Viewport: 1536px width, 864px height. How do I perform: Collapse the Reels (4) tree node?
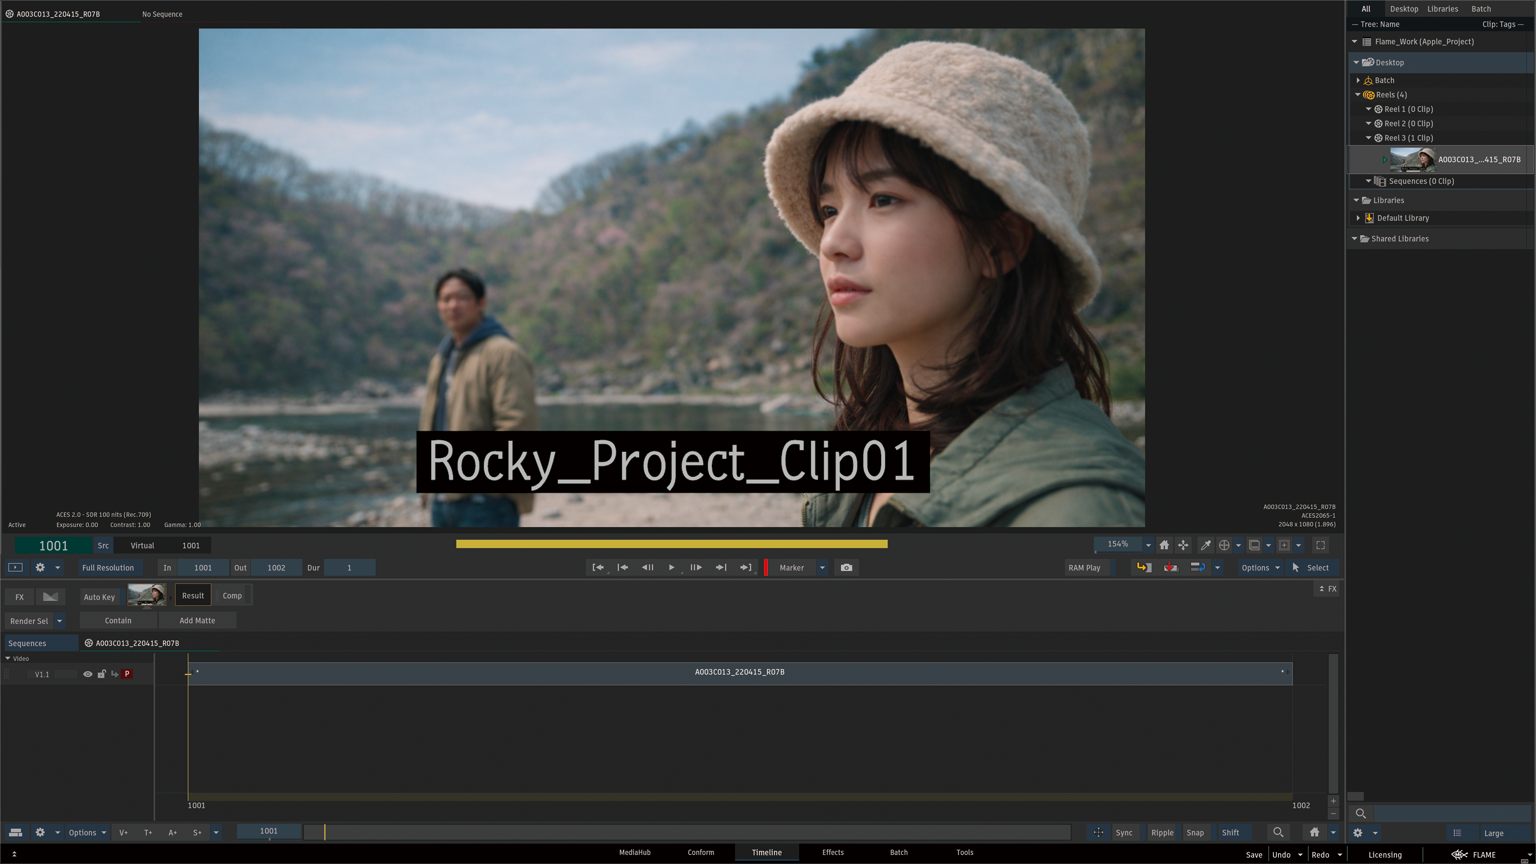pos(1358,95)
